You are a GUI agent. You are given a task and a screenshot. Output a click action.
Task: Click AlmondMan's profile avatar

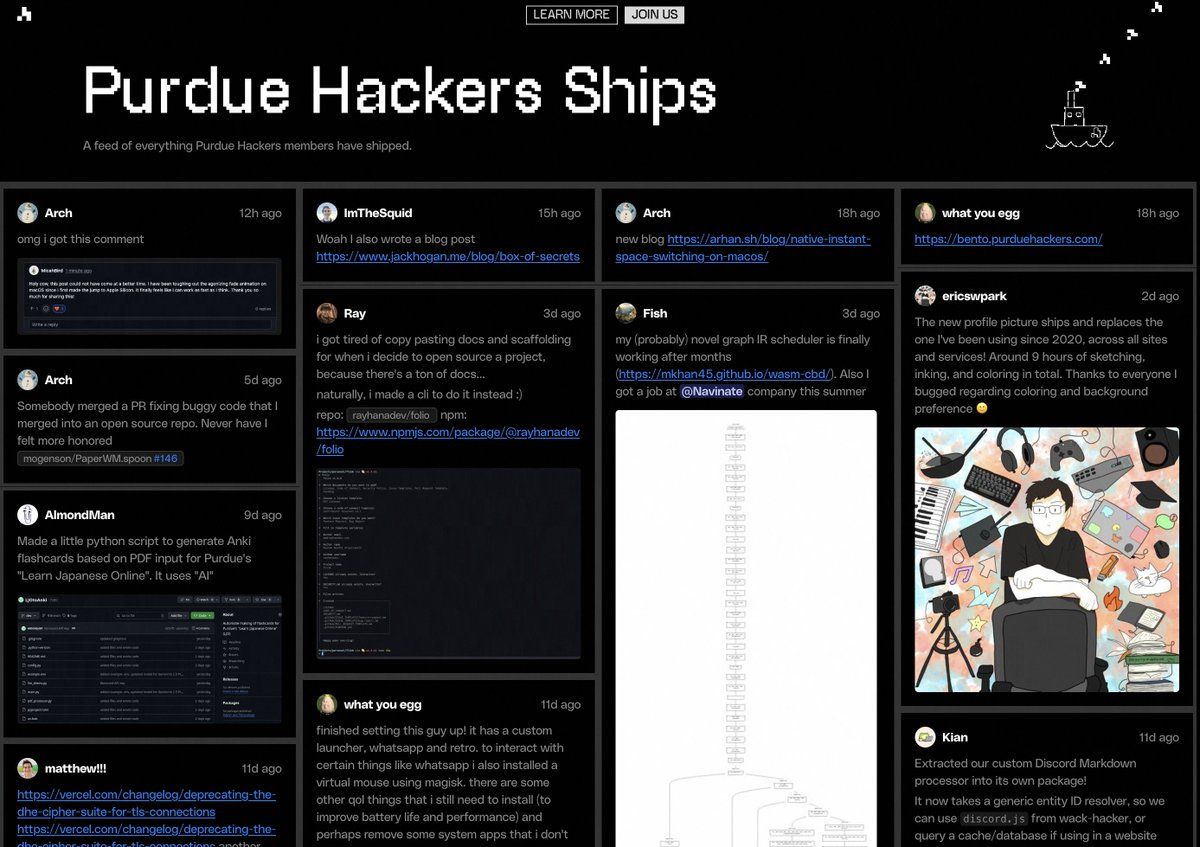pyautogui.click(x=28, y=515)
